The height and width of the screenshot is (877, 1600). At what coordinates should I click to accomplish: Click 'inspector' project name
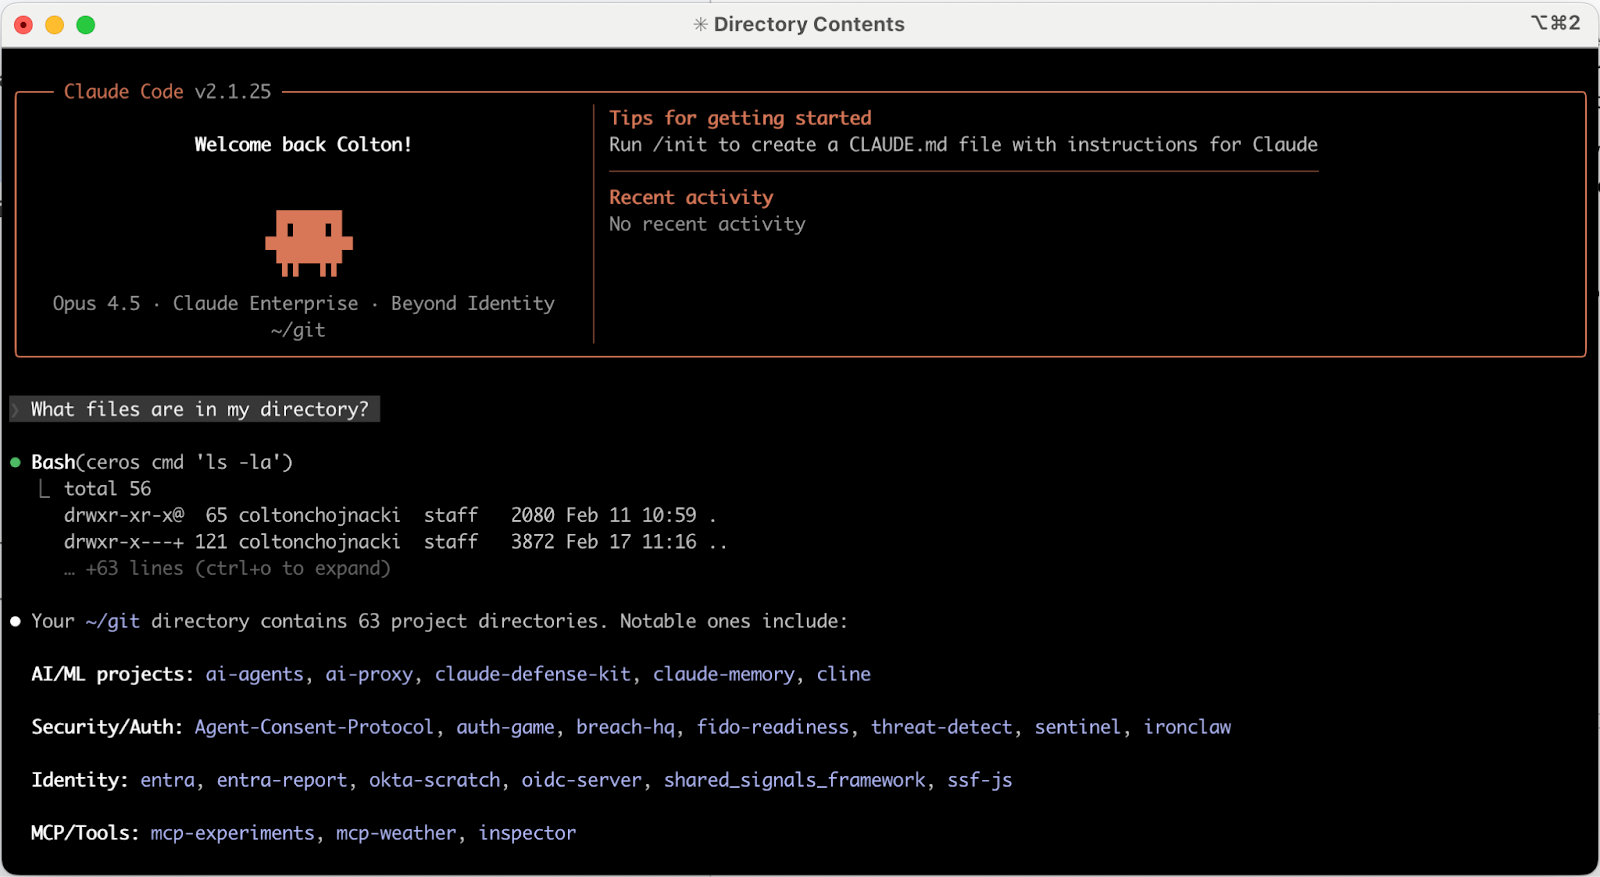coord(527,833)
